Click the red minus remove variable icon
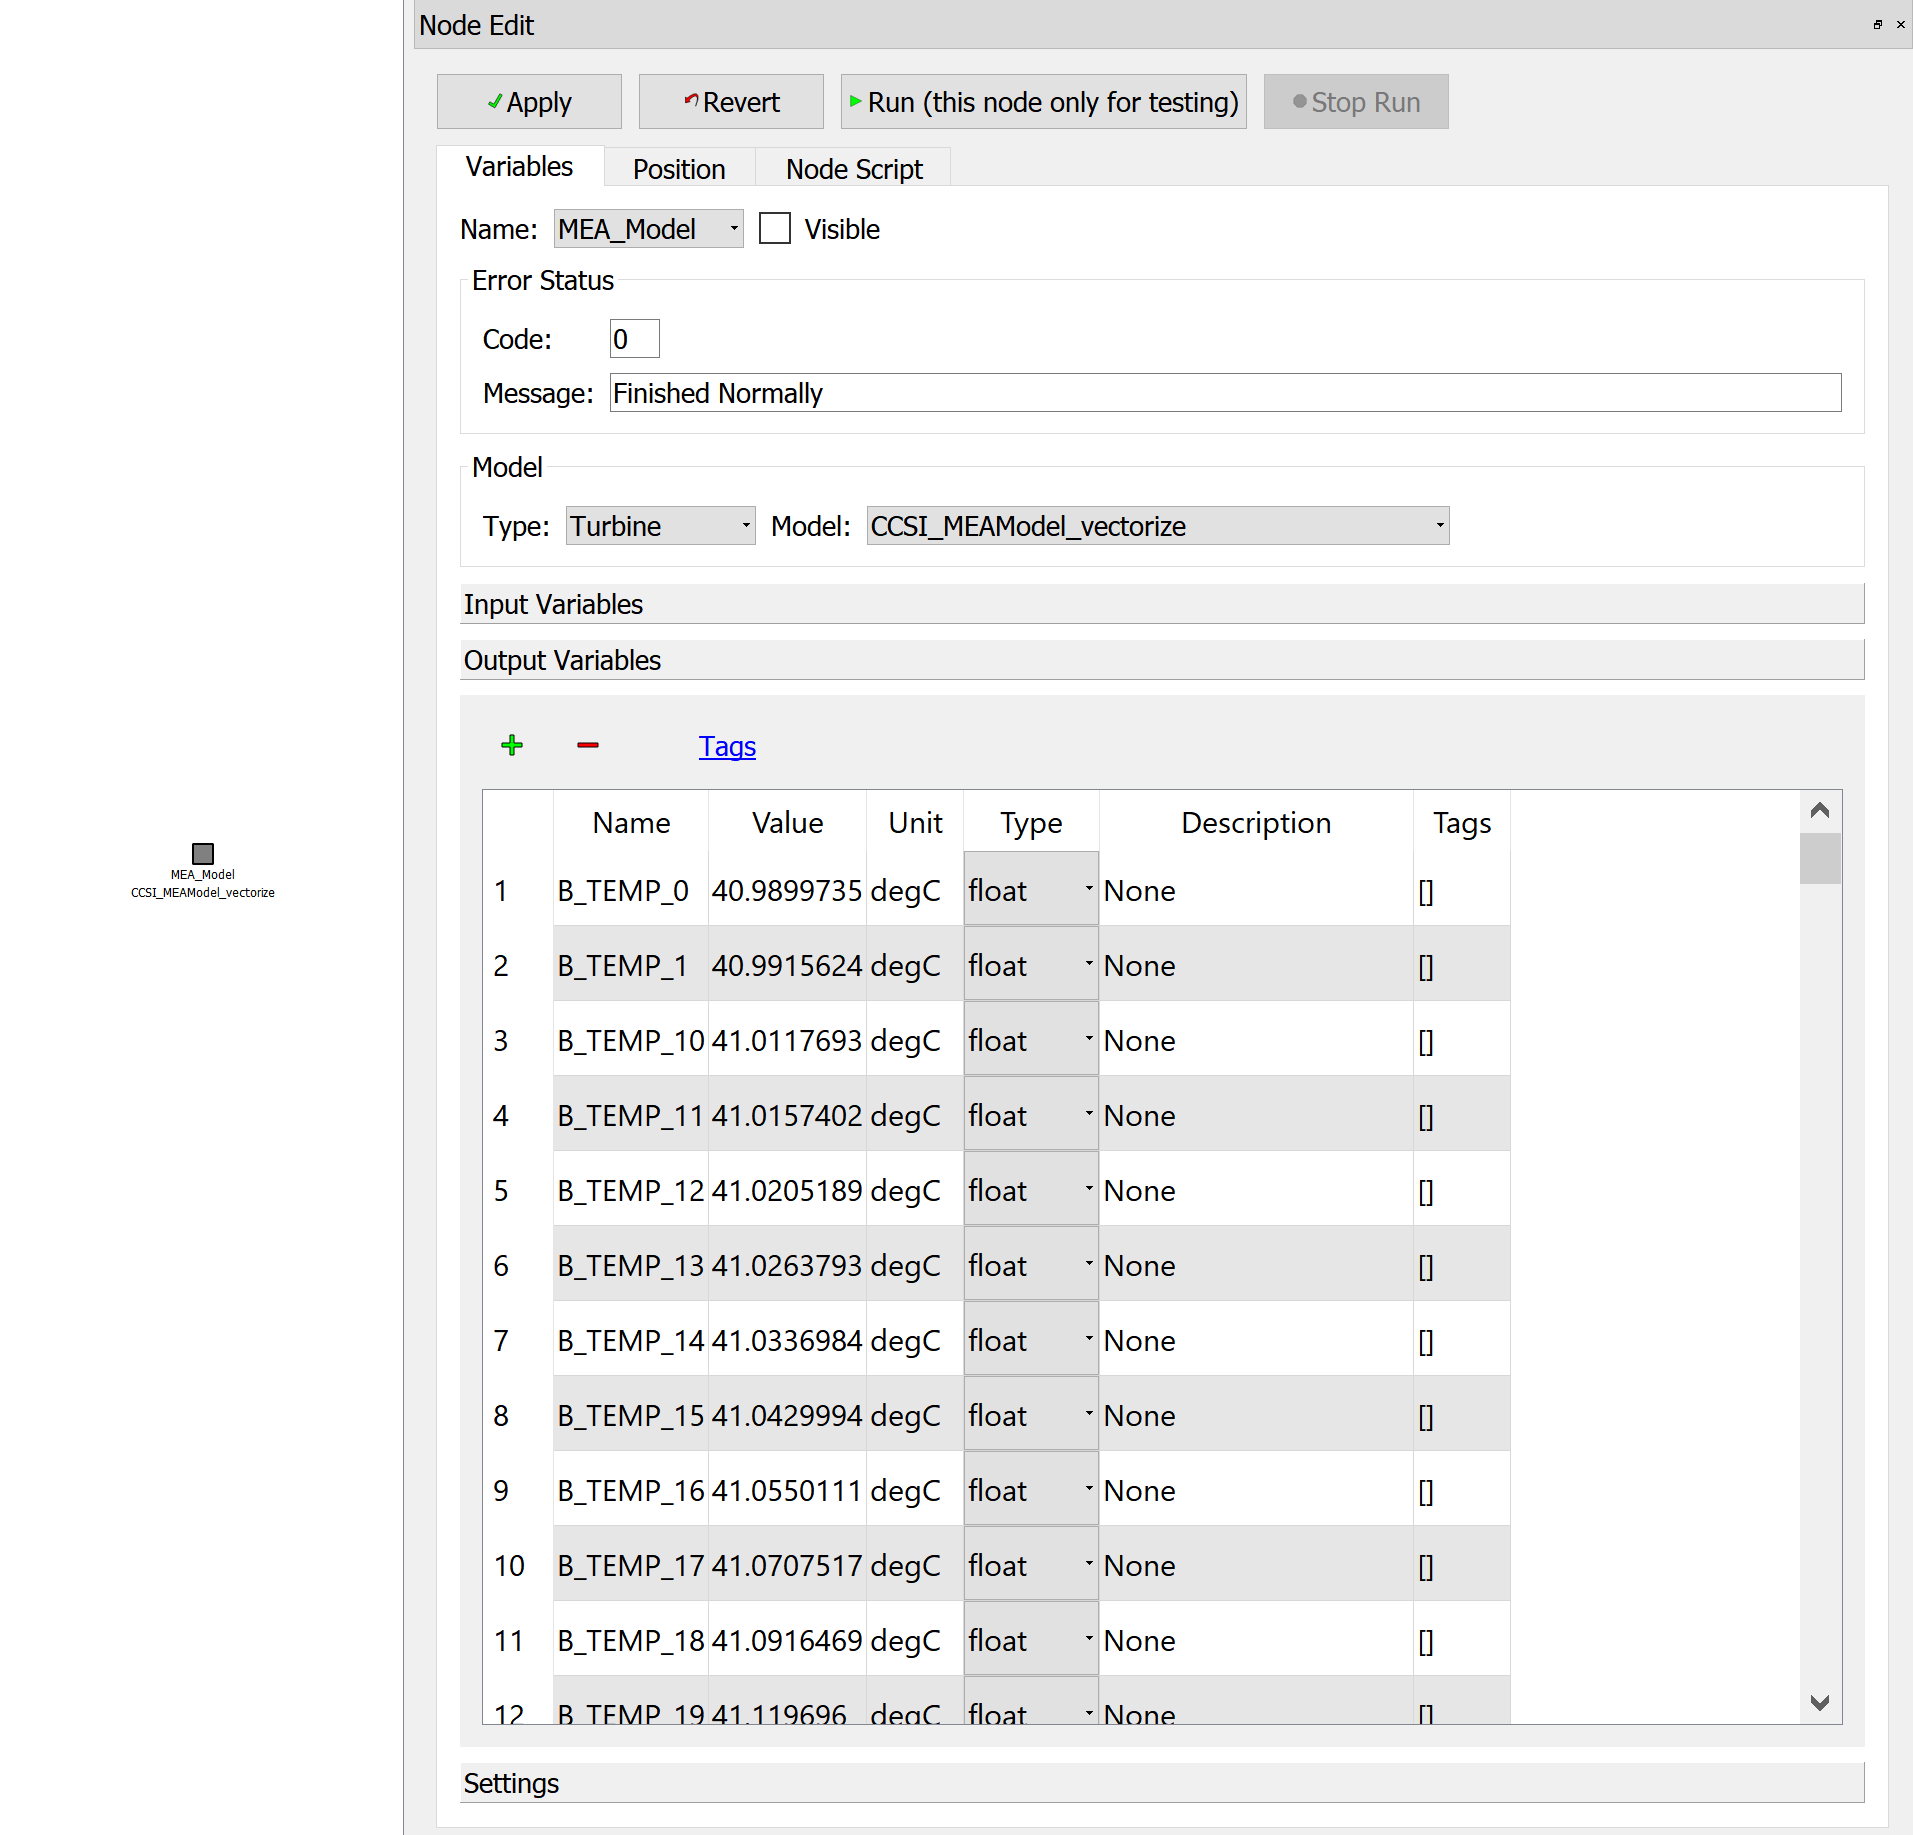Screen dimensions: 1913x1835 coord(588,745)
